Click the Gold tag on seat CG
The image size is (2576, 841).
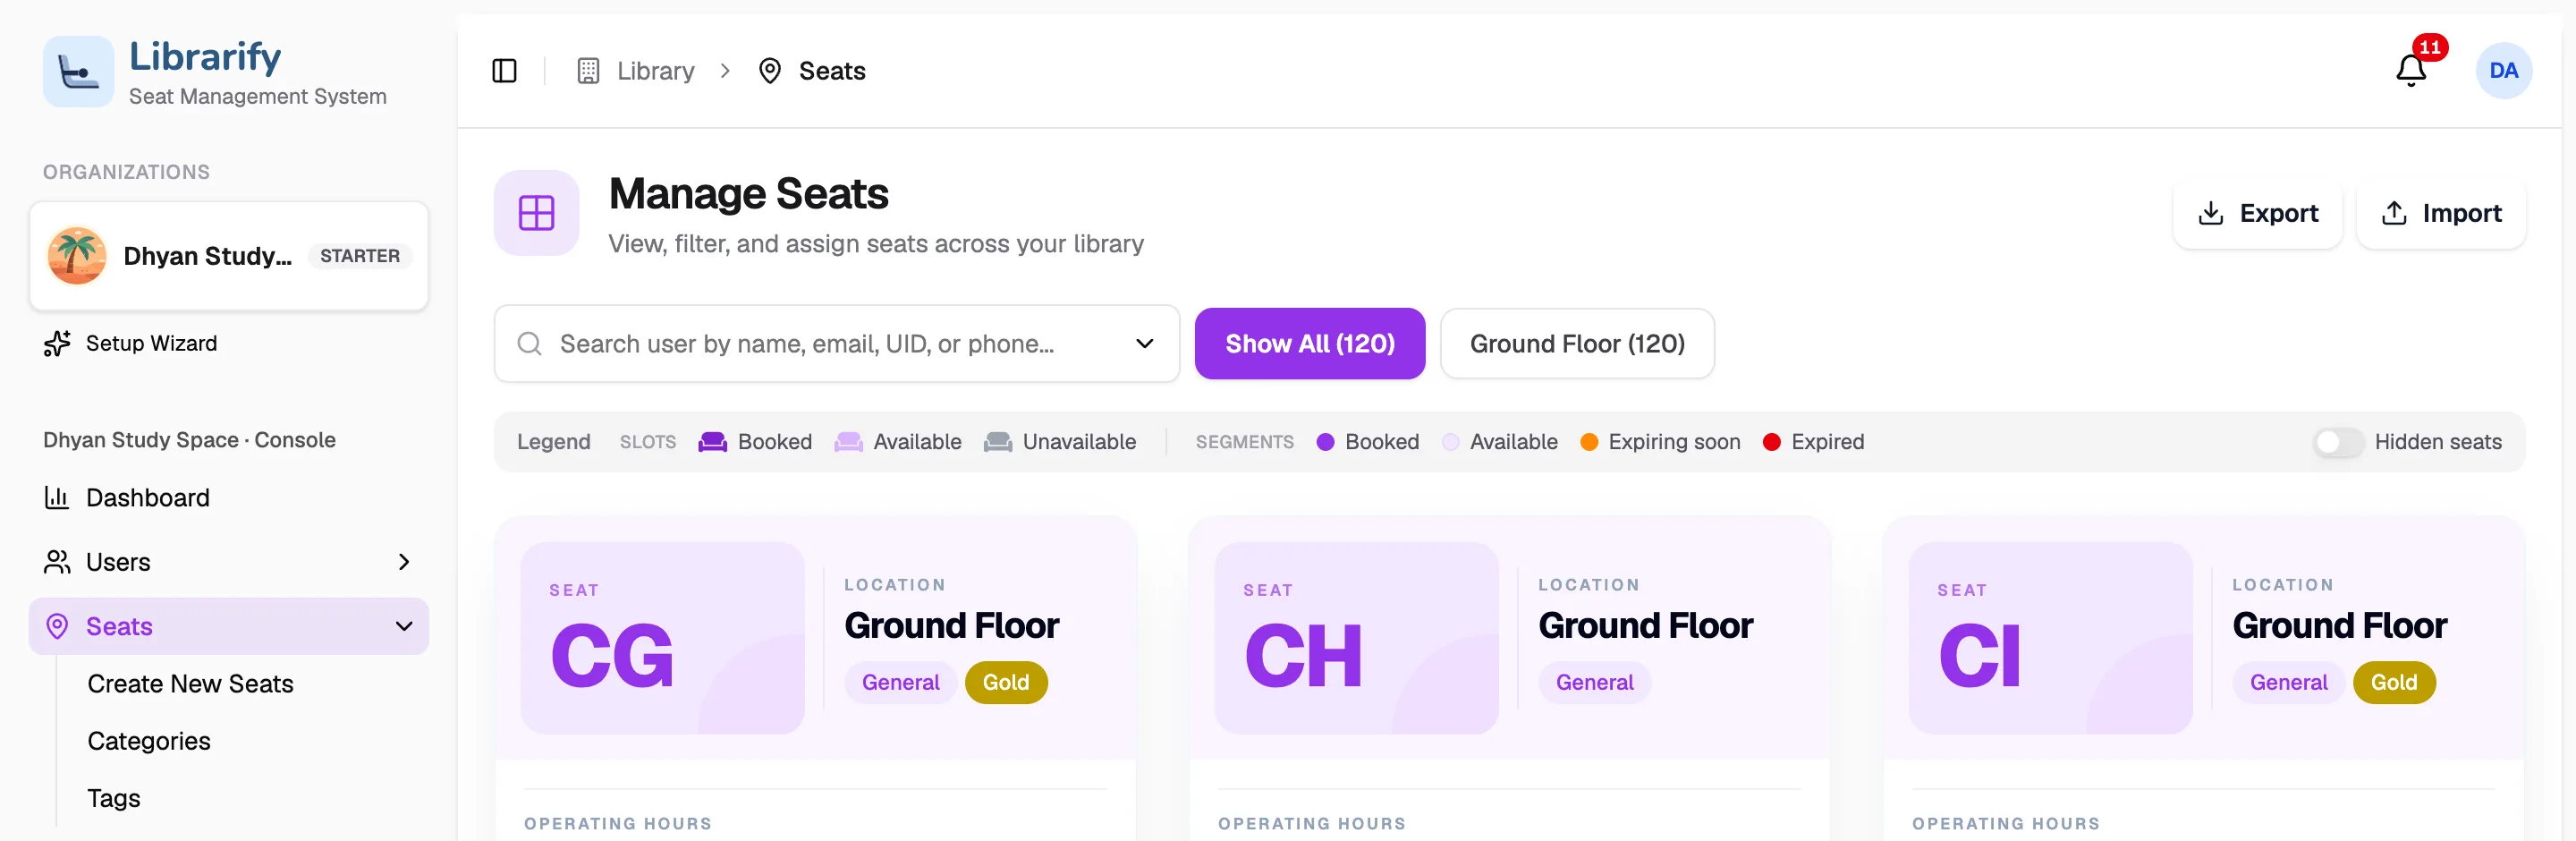point(1006,683)
